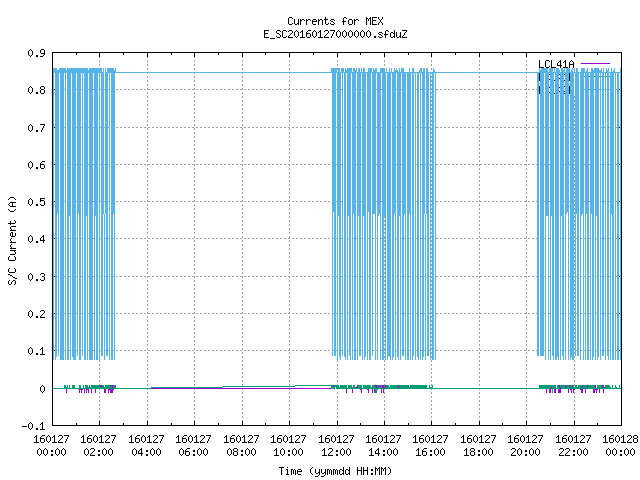Click the x-axis label "160128 00:00"
The image size is (640, 480).
620,446
